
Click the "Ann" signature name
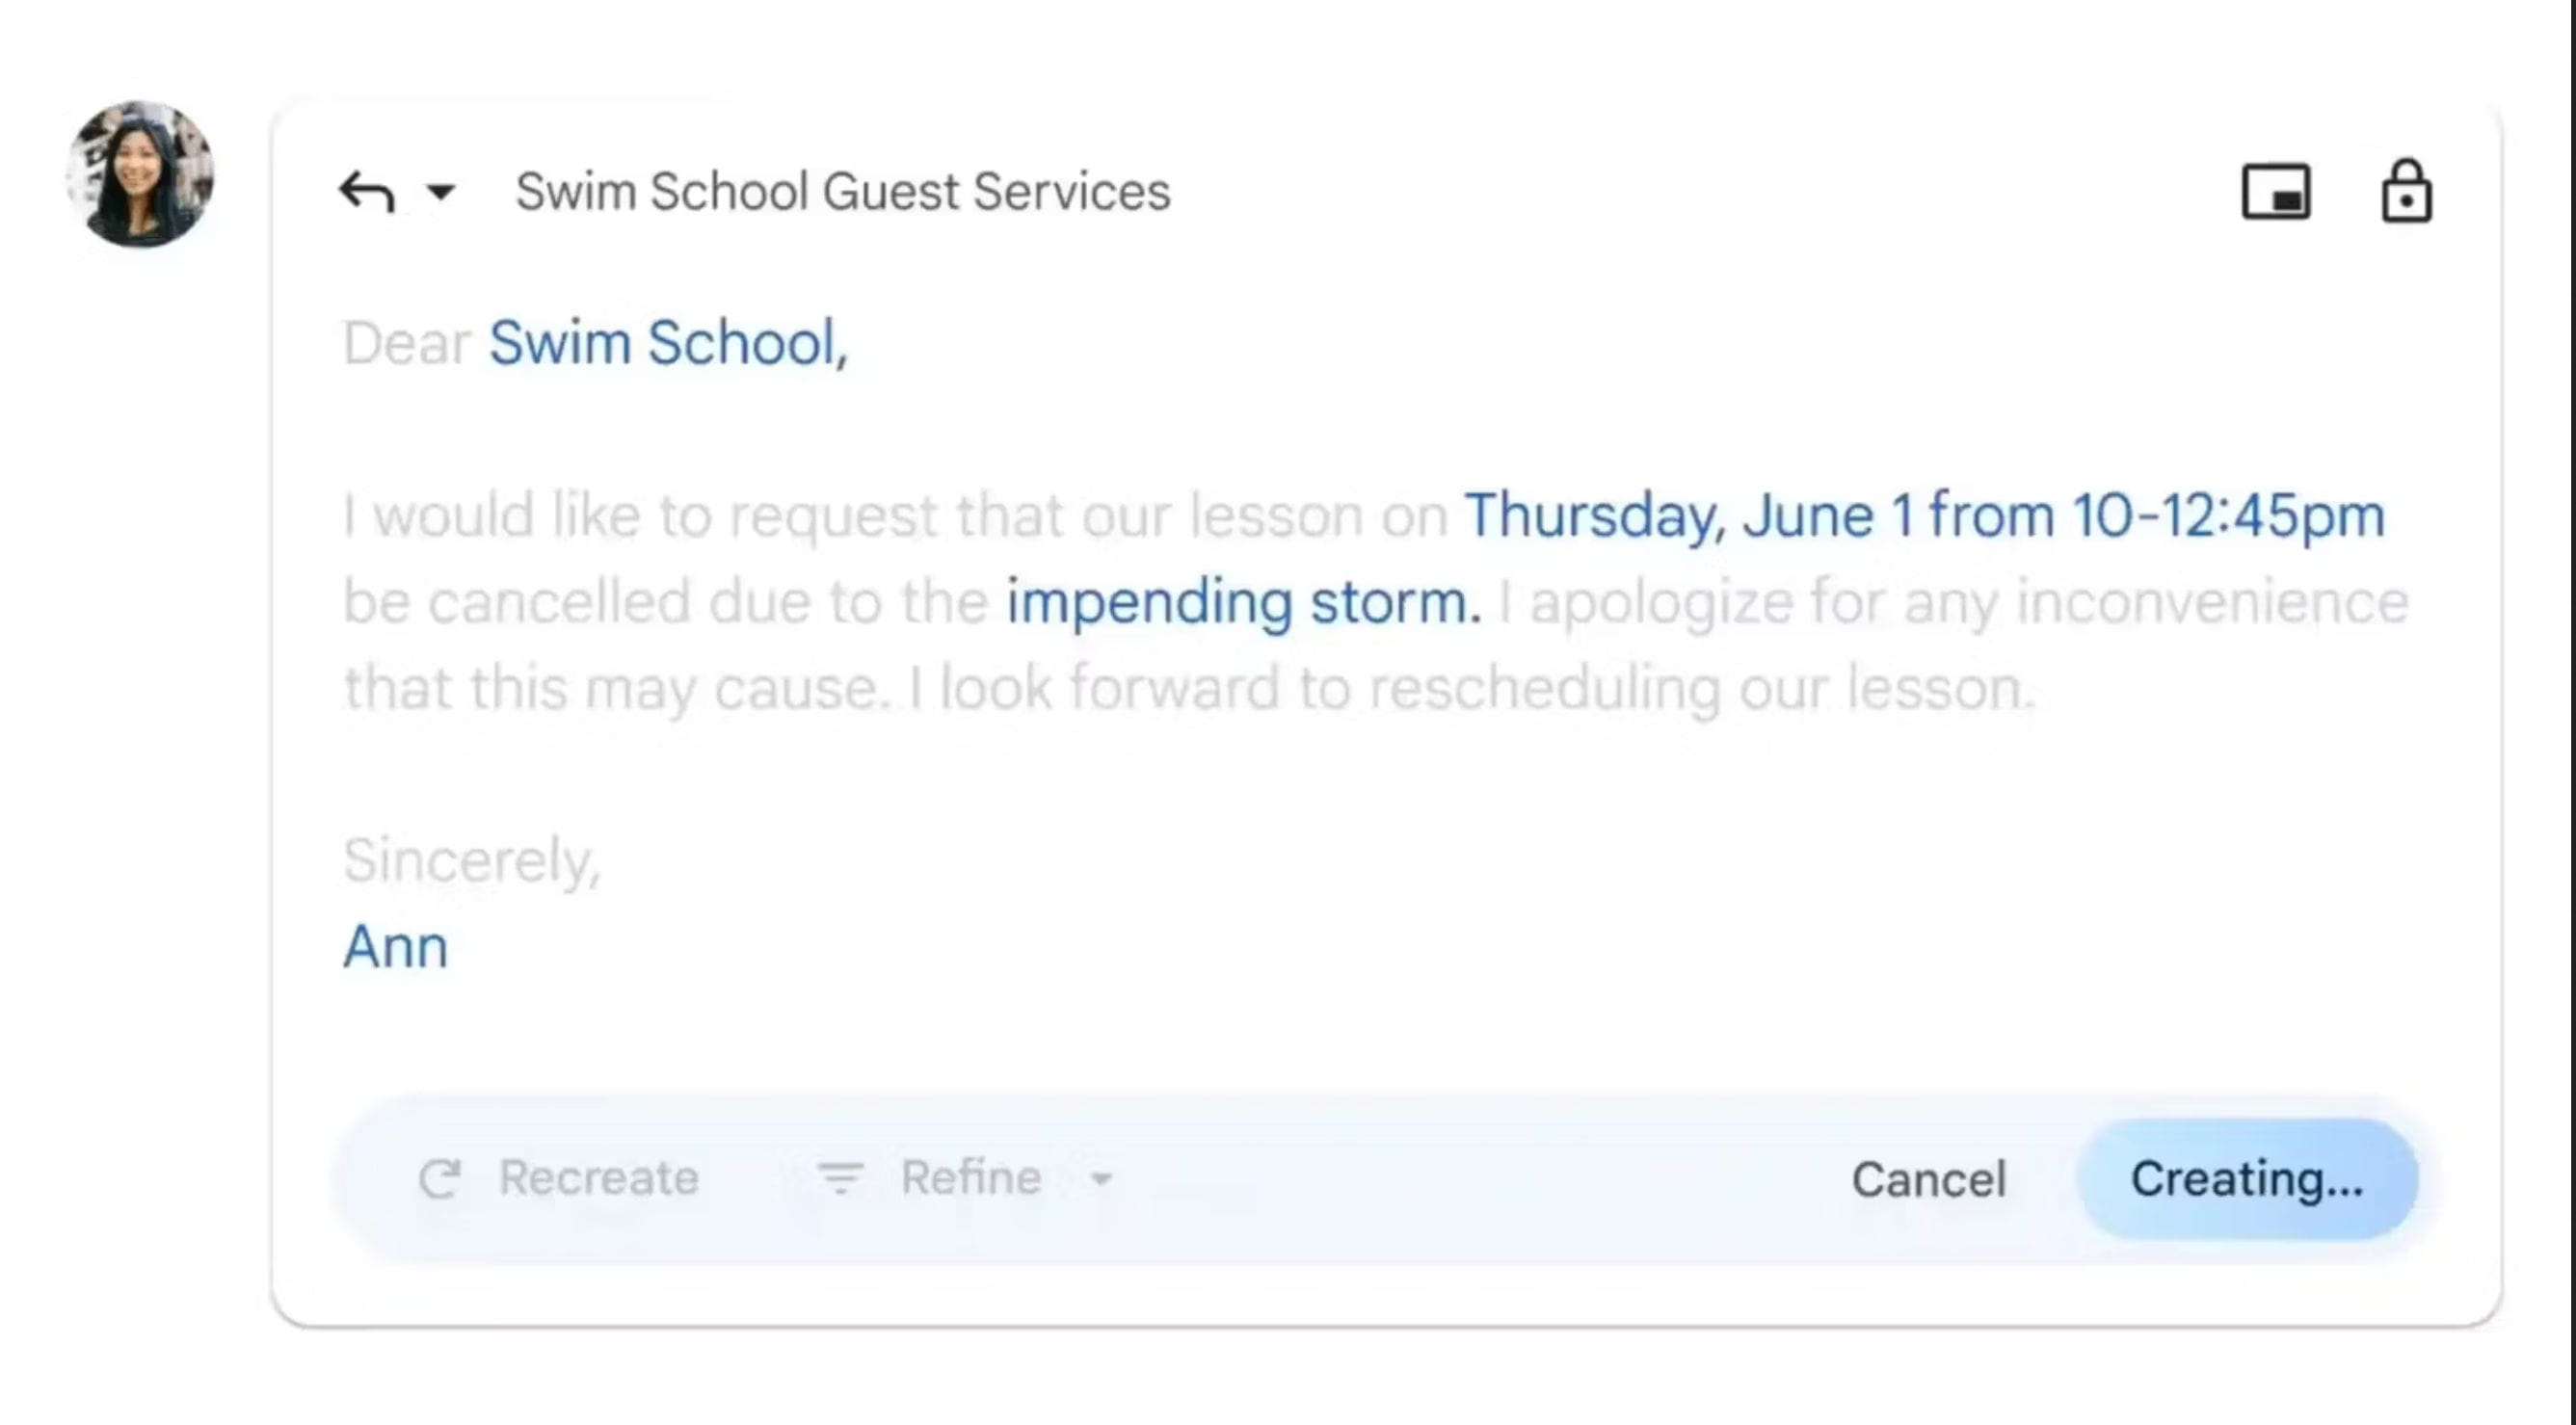395,946
